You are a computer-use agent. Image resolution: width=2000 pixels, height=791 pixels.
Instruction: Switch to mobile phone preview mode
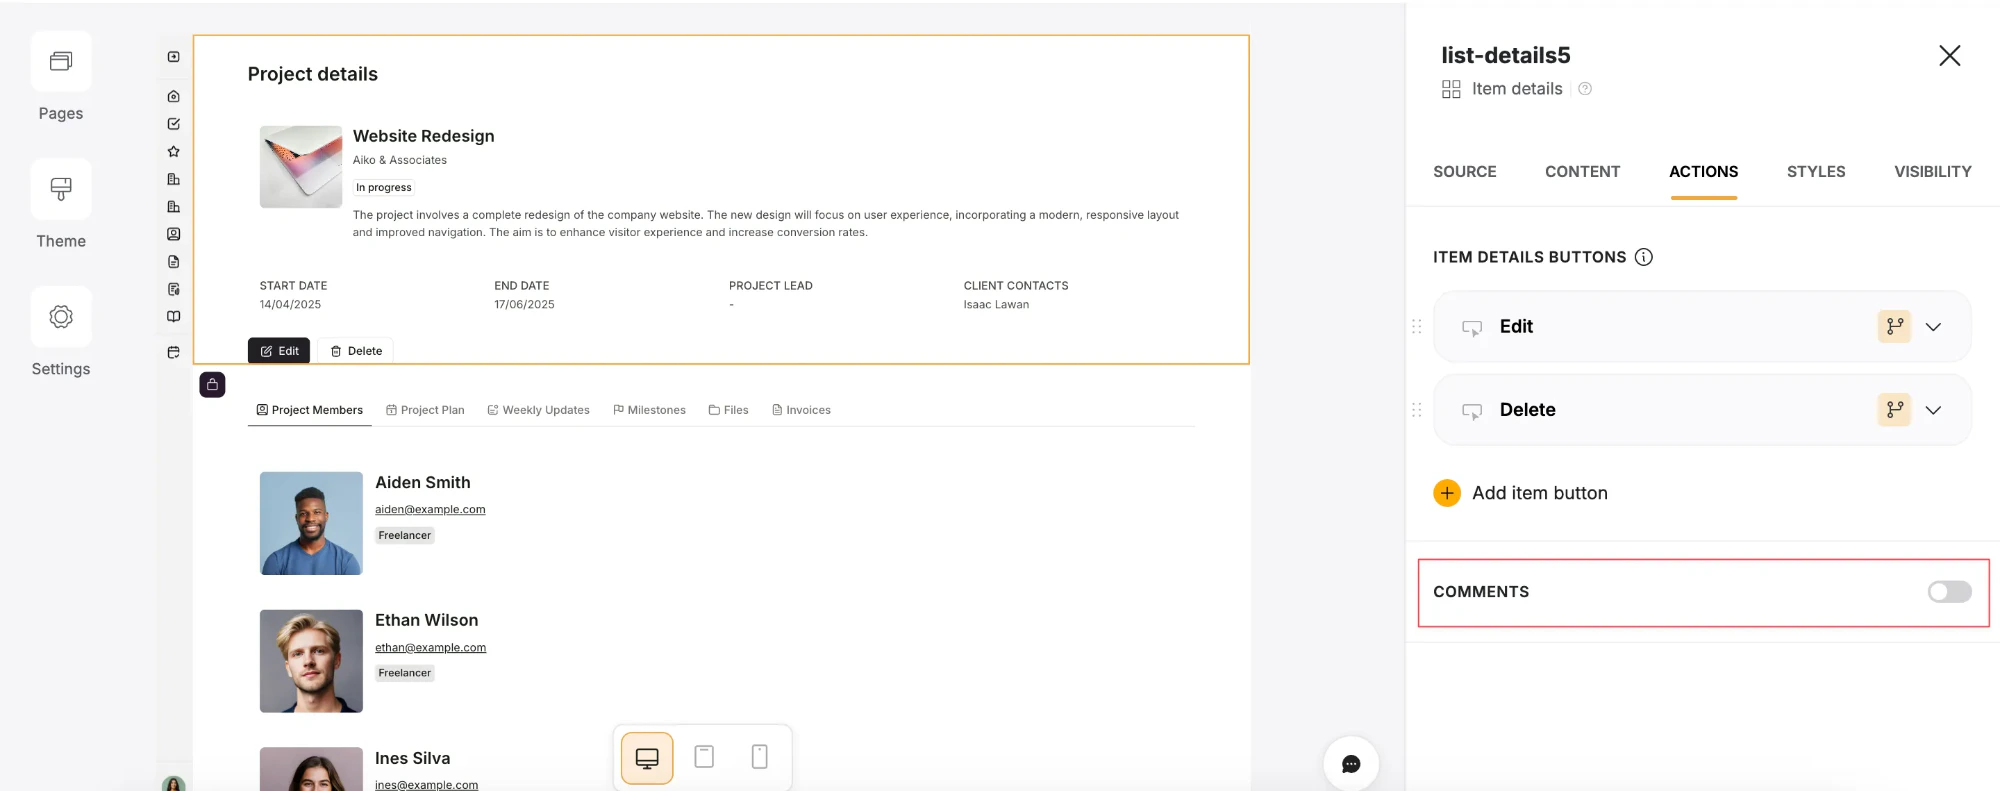(759, 757)
